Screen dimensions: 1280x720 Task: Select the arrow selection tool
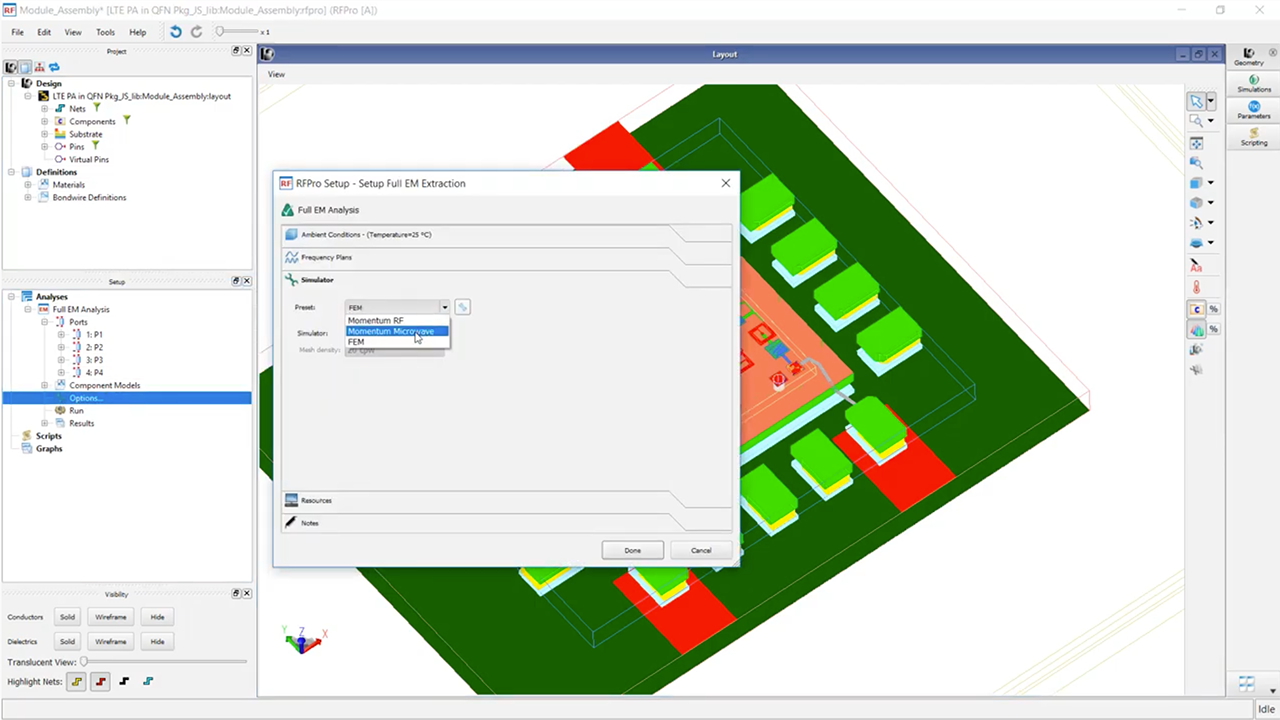coord(1196,100)
